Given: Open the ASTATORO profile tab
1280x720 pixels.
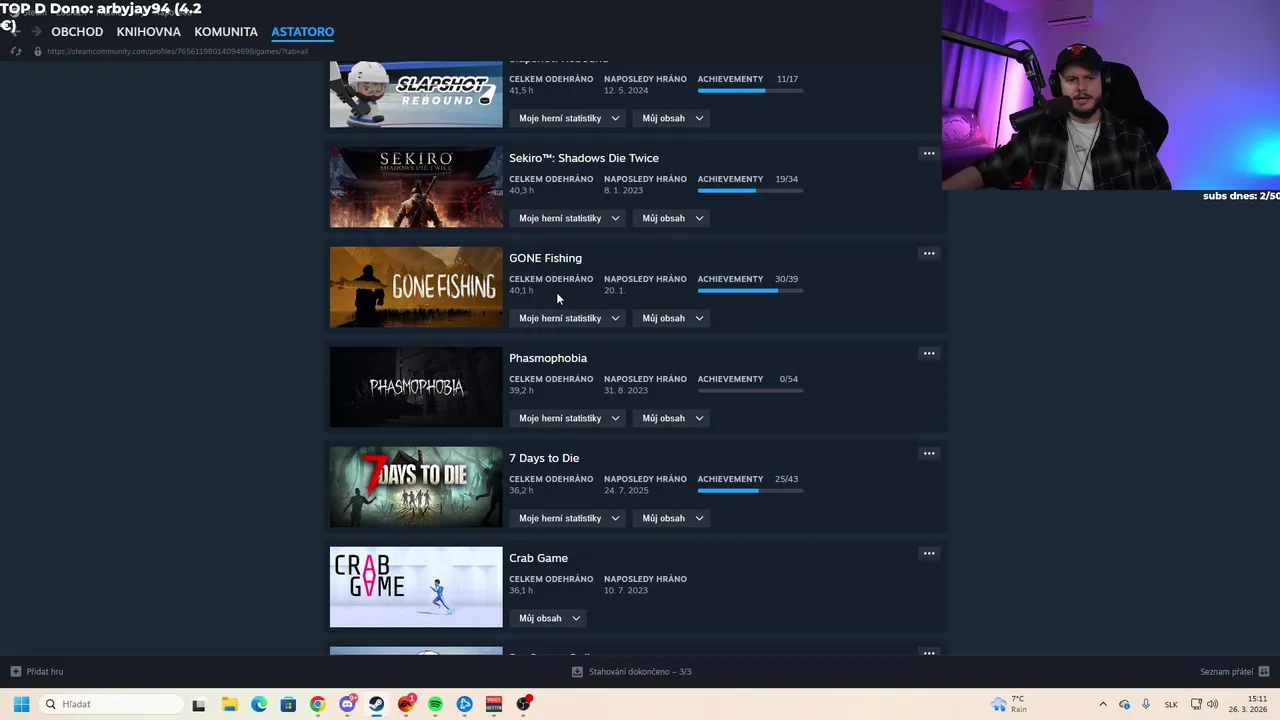Looking at the screenshot, I should pyautogui.click(x=302, y=32).
